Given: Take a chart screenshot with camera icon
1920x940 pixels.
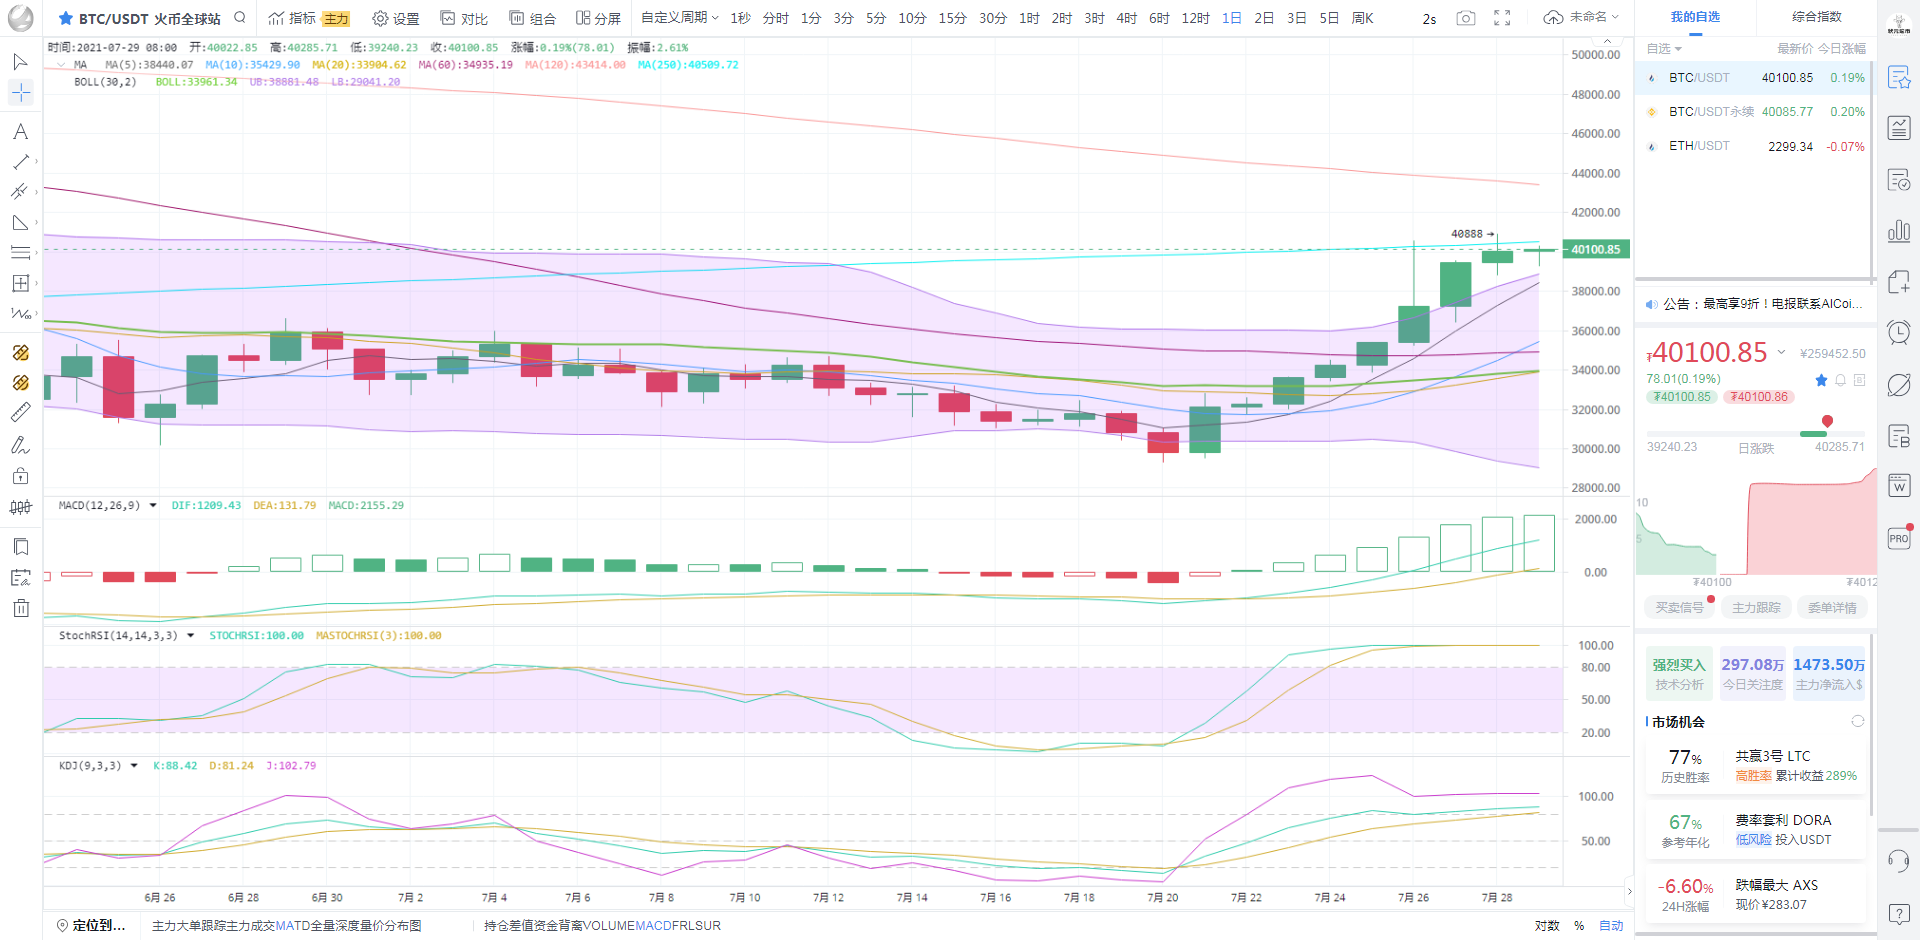Looking at the screenshot, I should click(1466, 18).
